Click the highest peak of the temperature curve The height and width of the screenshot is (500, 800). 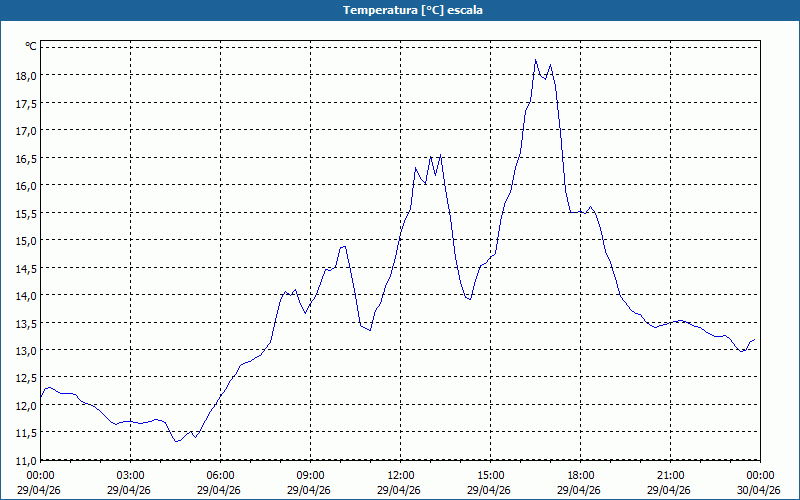pyautogui.click(x=536, y=60)
